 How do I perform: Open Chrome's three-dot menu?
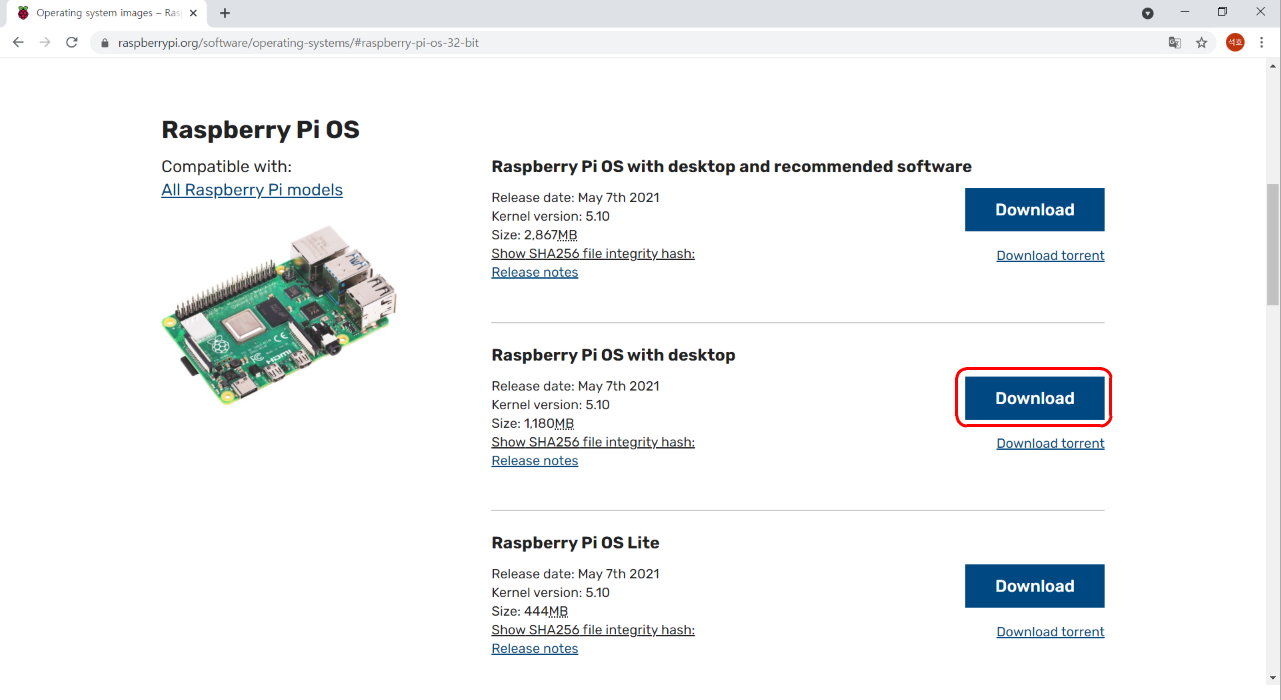pyautogui.click(x=1262, y=43)
